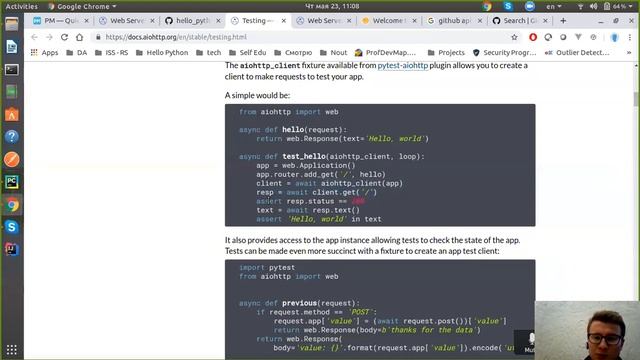Open the Google Chrome app menu
The height and width of the screenshot is (360, 640).
tap(82, 6)
